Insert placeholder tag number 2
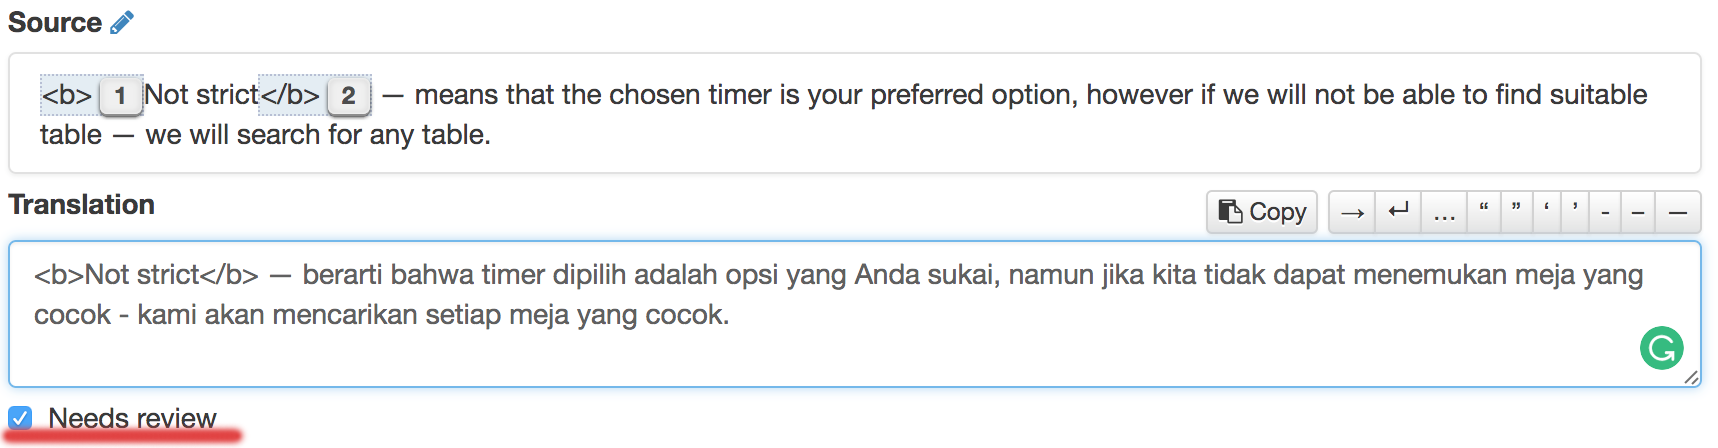Image resolution: width=1718 pixels, height=448 pixels. pyautogui.click(x=348, y=96)
